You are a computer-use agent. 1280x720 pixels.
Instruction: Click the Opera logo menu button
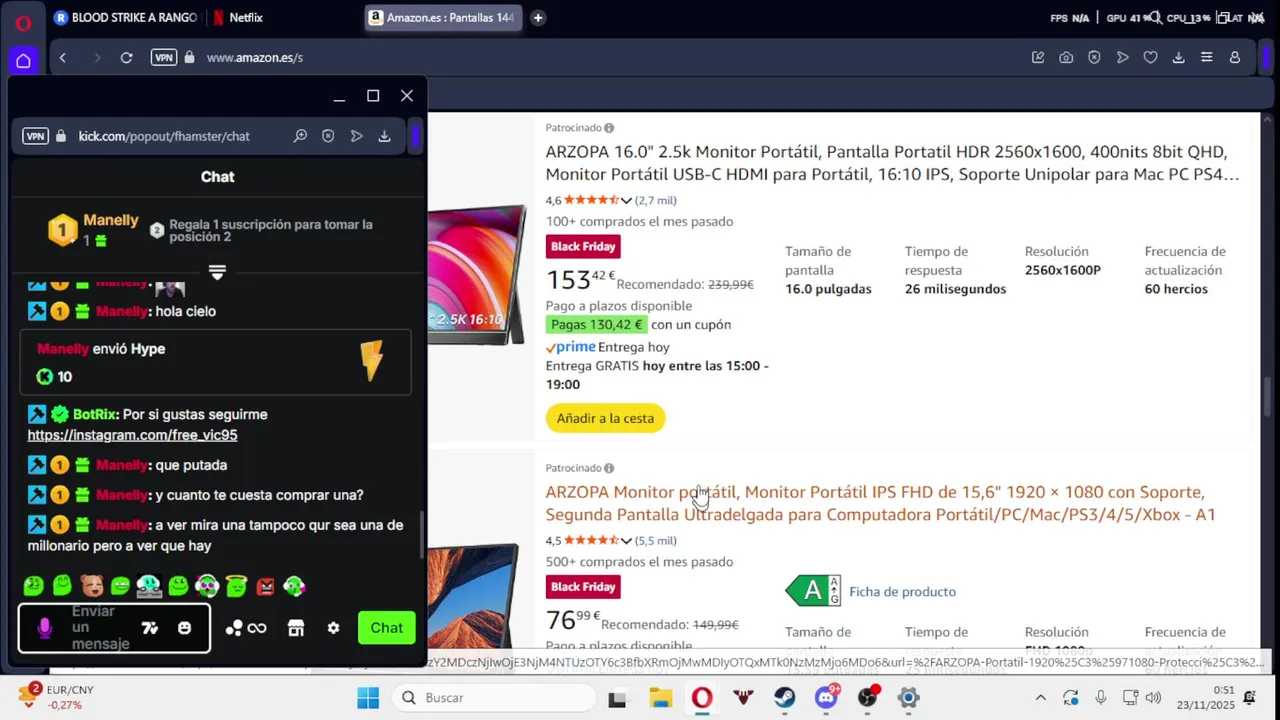(23, 22)
